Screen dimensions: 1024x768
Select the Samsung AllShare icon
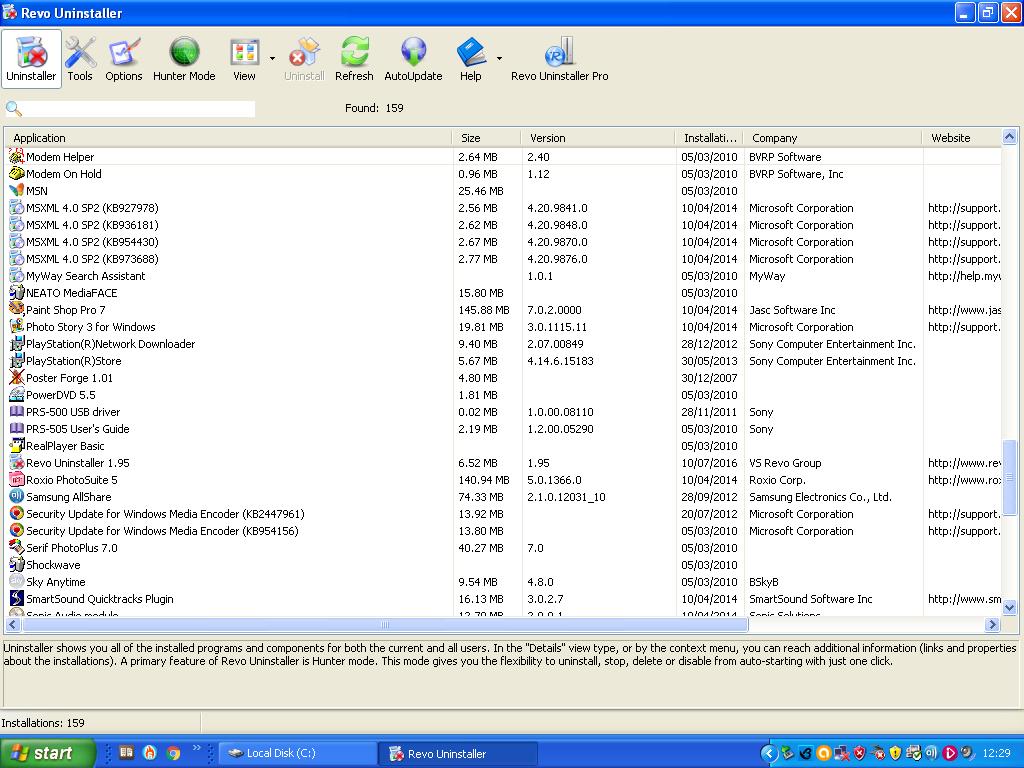click(16, 496)
